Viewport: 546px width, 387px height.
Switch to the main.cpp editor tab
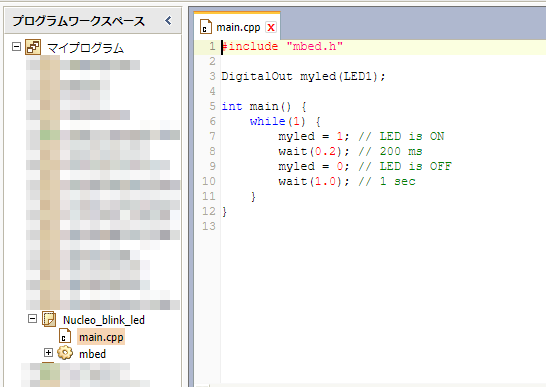click(238, 27)
